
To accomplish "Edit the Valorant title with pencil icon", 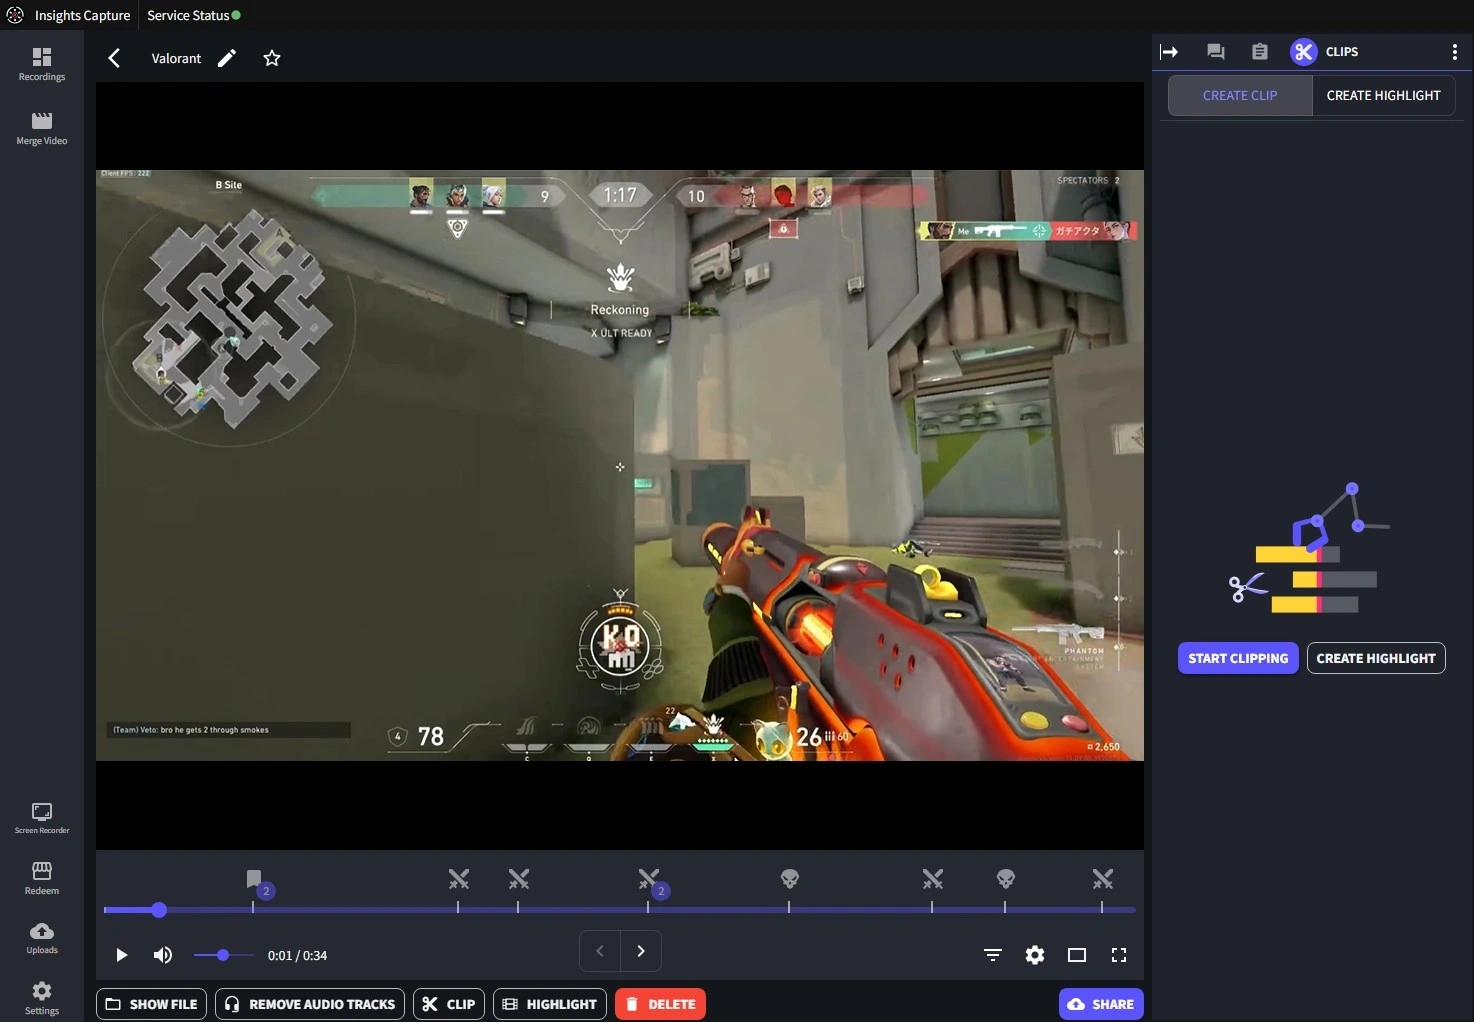I will (x=227, y=58).
